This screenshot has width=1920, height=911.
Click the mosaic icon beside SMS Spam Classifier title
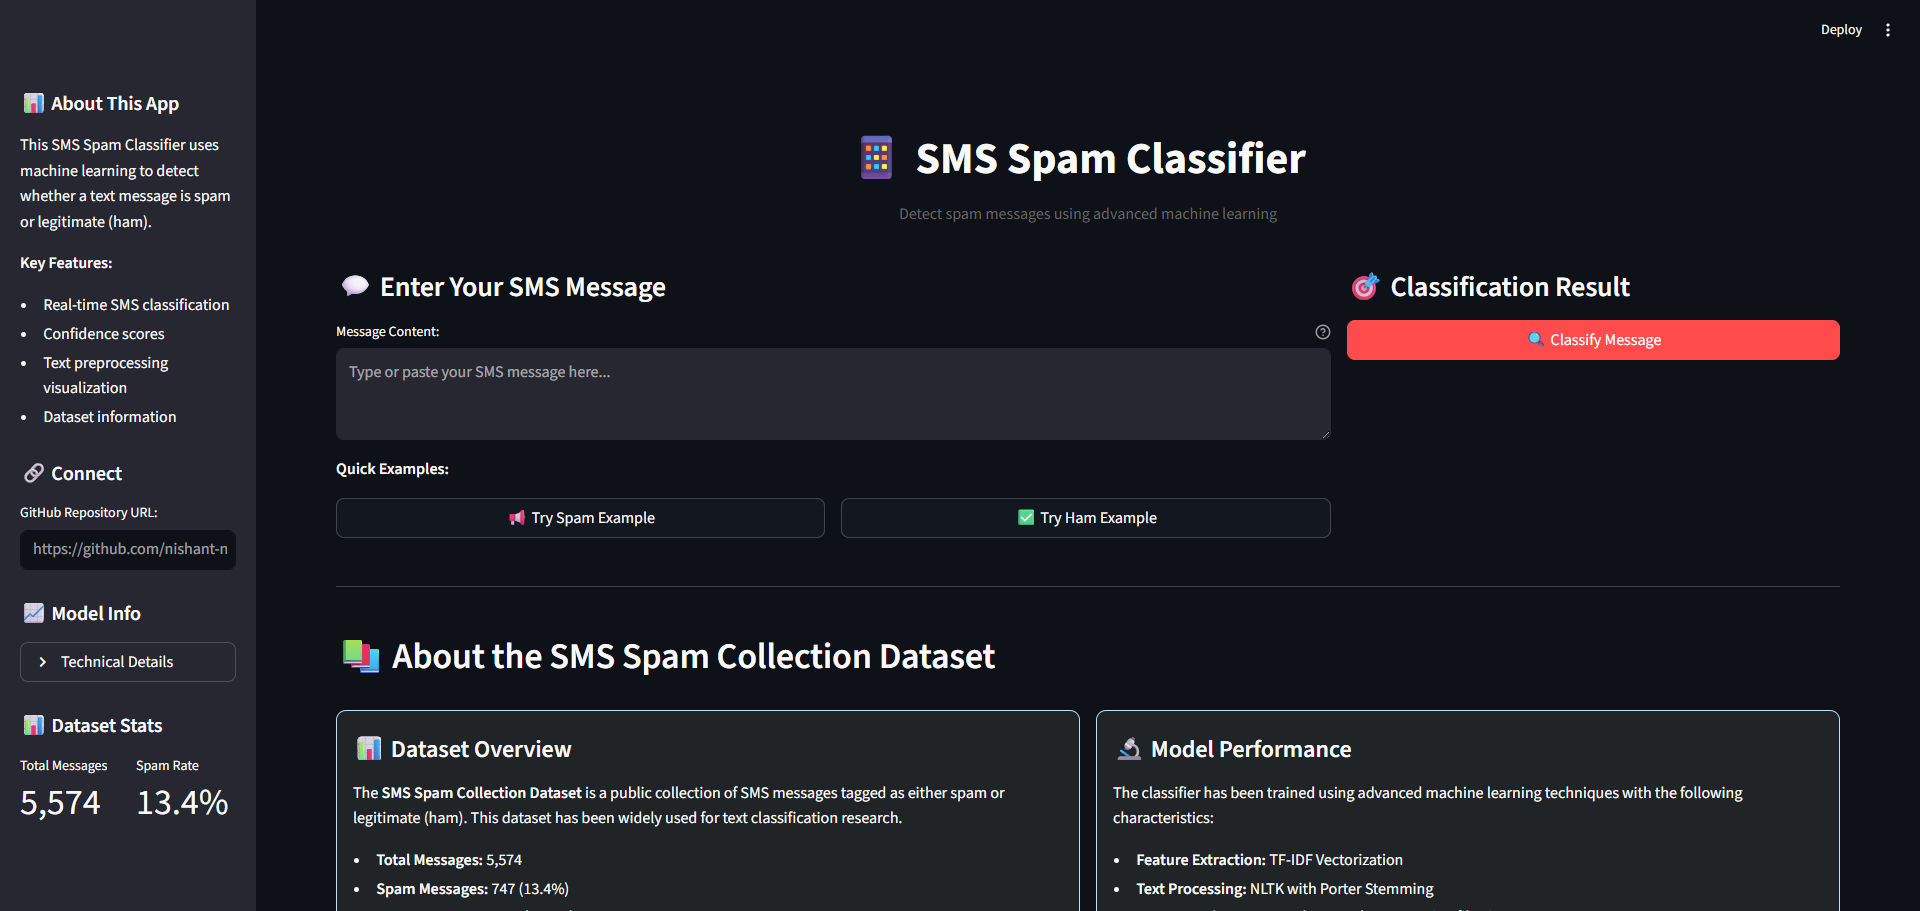876,157
